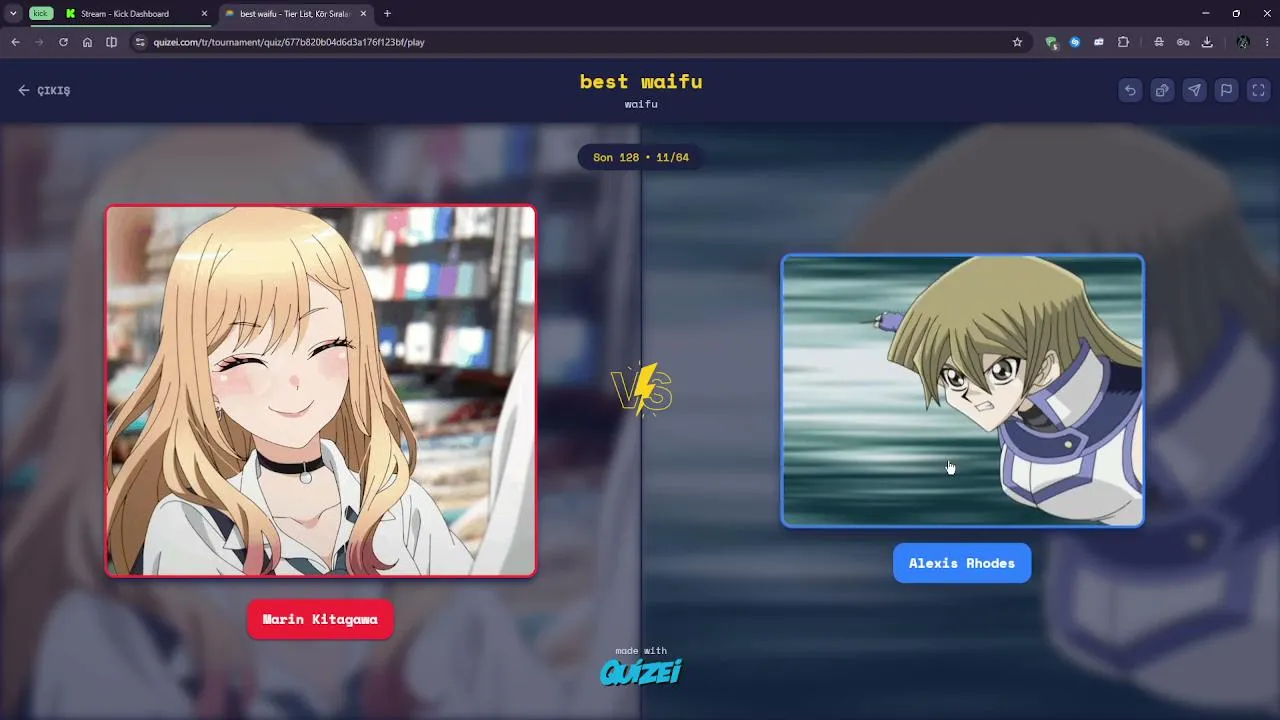Bookmark this page with the star icon

coord(1017,42)
